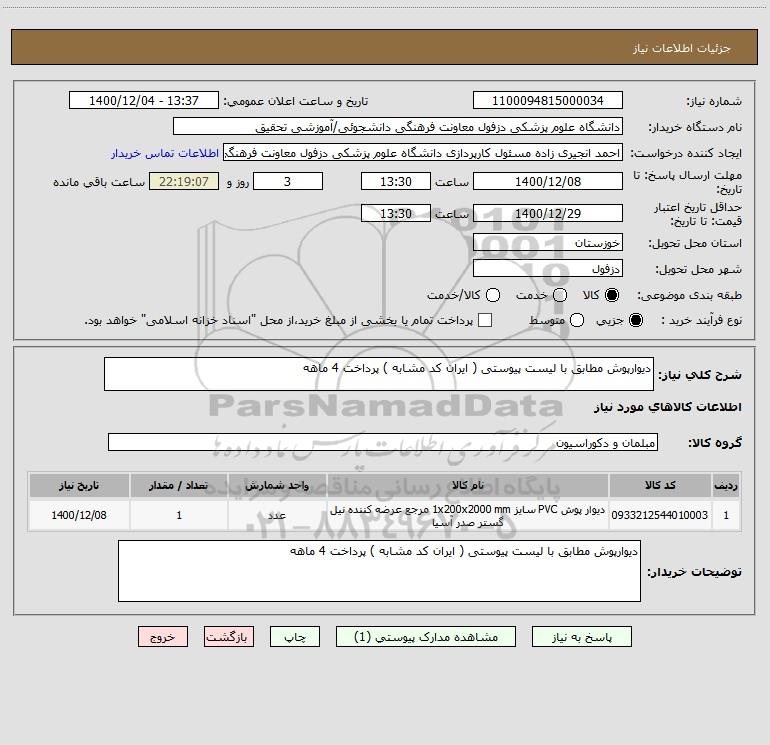Click the price validity time 13:30 field
770x745 pixels.
[396, 213]
